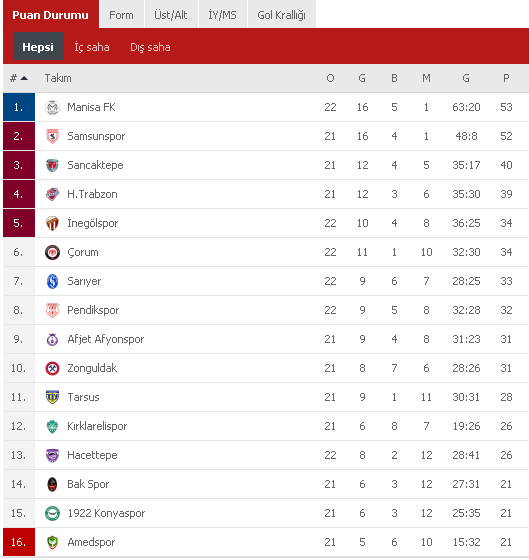Click the Amedspor team badge
Screen dimensions: 529x560
(x=52, y=542)
